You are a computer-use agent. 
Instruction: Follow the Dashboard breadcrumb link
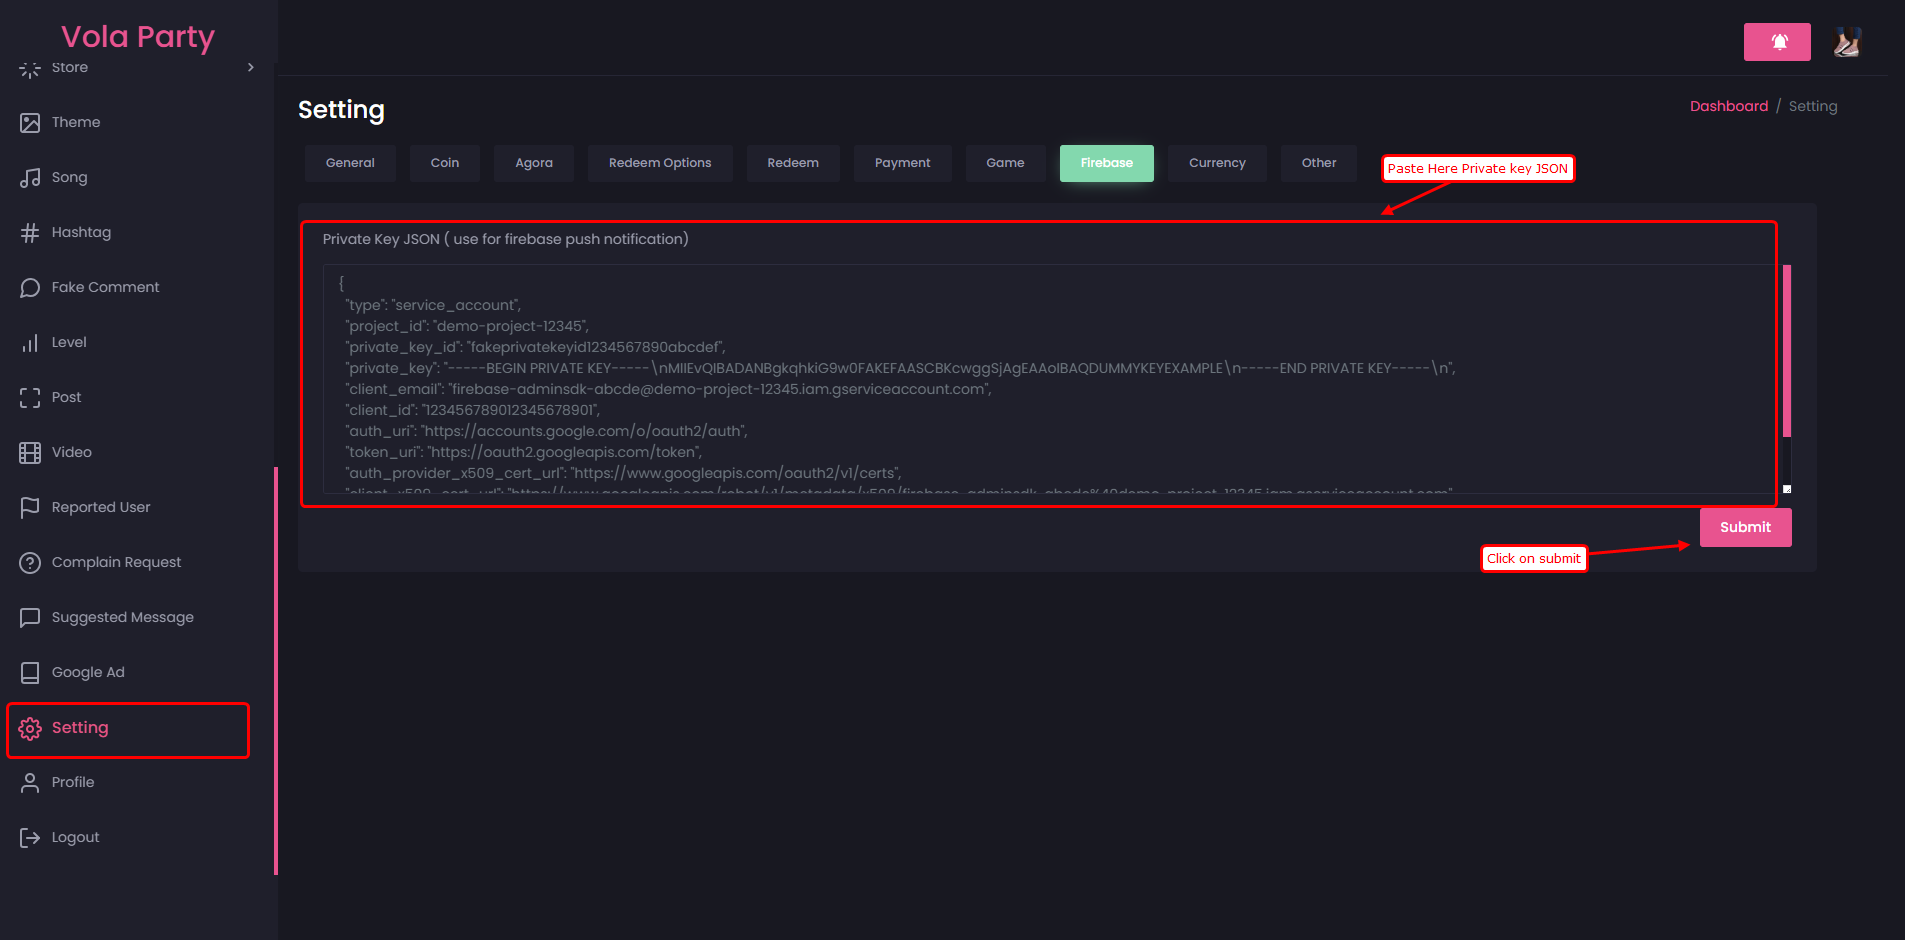click(1728, 106)
